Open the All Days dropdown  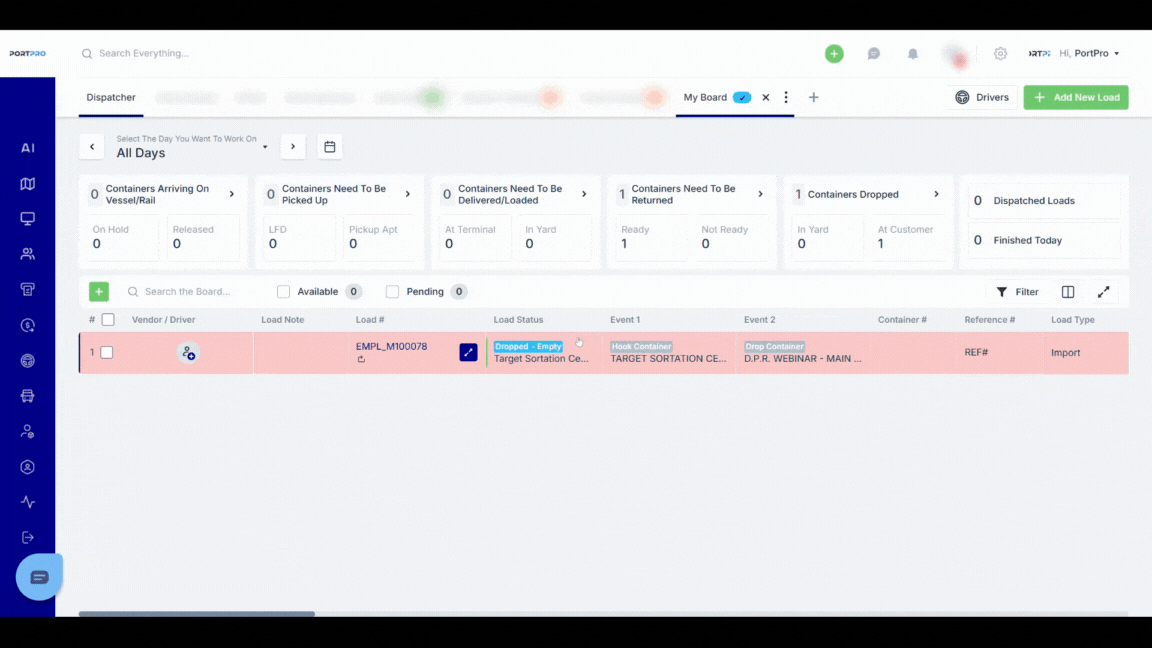[x=192, y=147]
